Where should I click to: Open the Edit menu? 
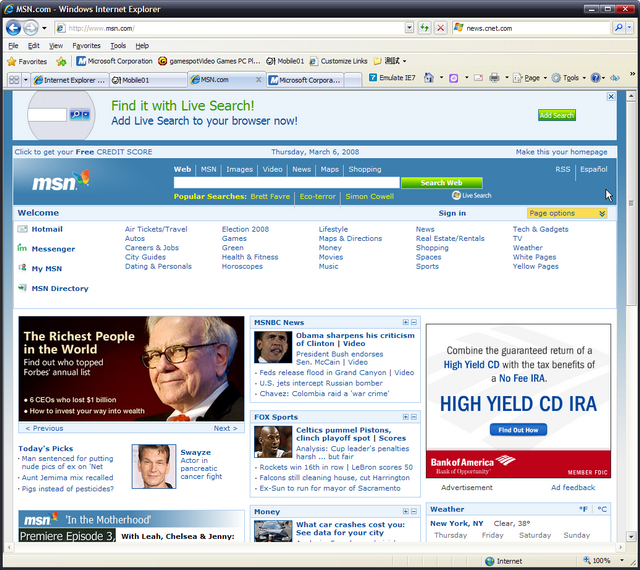coord(33,45)
